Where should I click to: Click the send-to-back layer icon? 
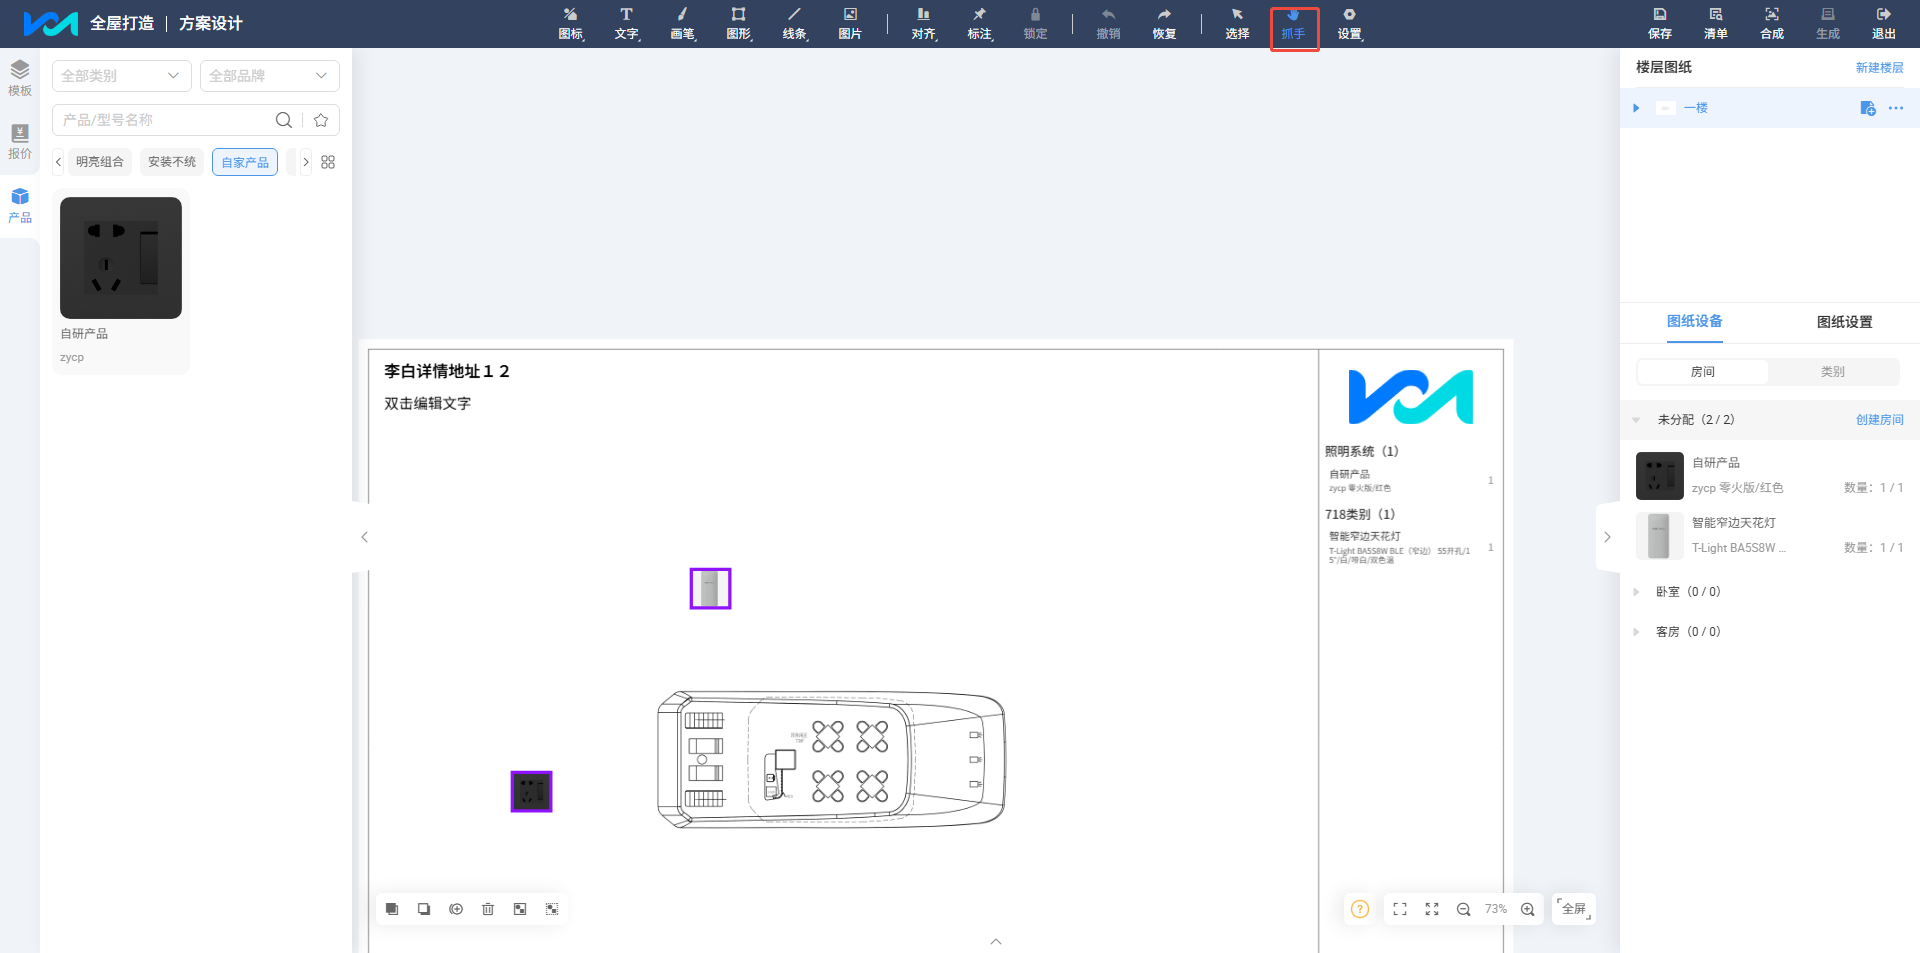pyautogui.click(x=424, y=909)
